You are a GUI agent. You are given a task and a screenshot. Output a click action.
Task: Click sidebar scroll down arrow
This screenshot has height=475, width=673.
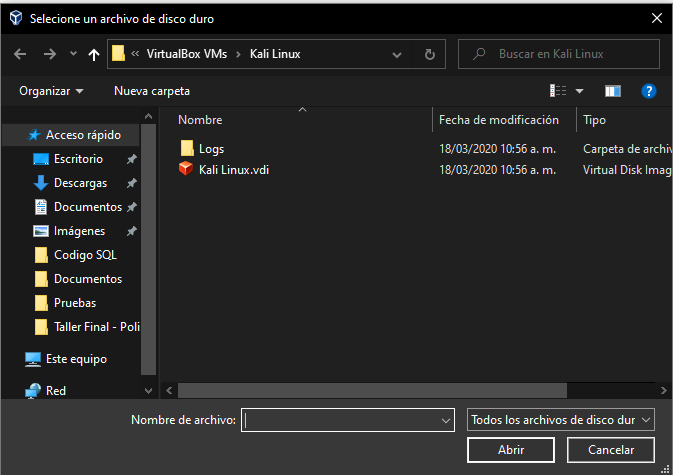pos(149,390)
